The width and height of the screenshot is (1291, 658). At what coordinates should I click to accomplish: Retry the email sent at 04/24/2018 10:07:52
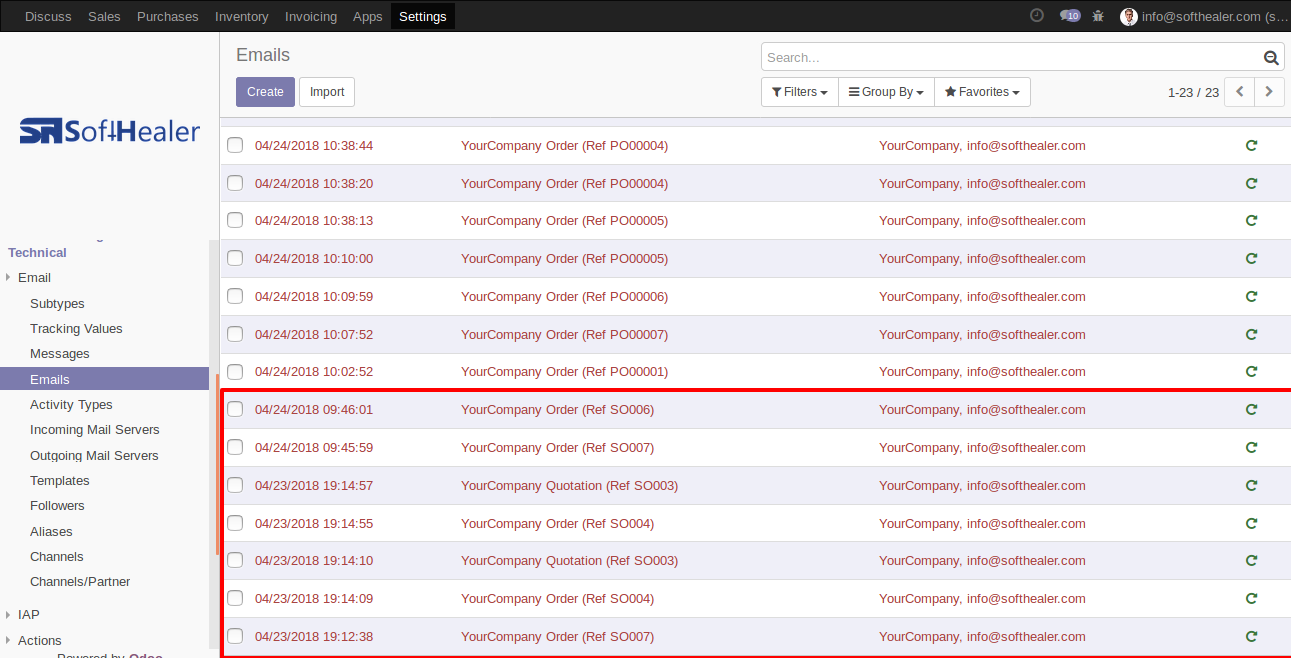[x=1251, y=335]
